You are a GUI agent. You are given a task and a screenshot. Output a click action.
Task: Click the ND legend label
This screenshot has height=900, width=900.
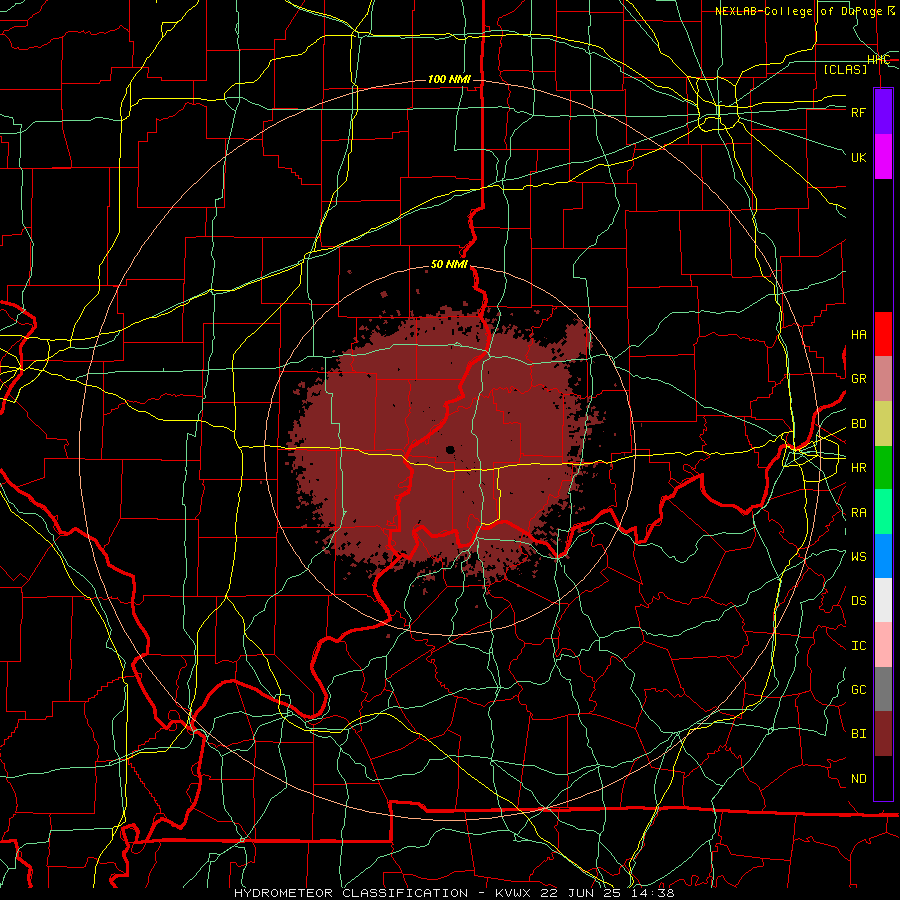[x=858, y=778]
